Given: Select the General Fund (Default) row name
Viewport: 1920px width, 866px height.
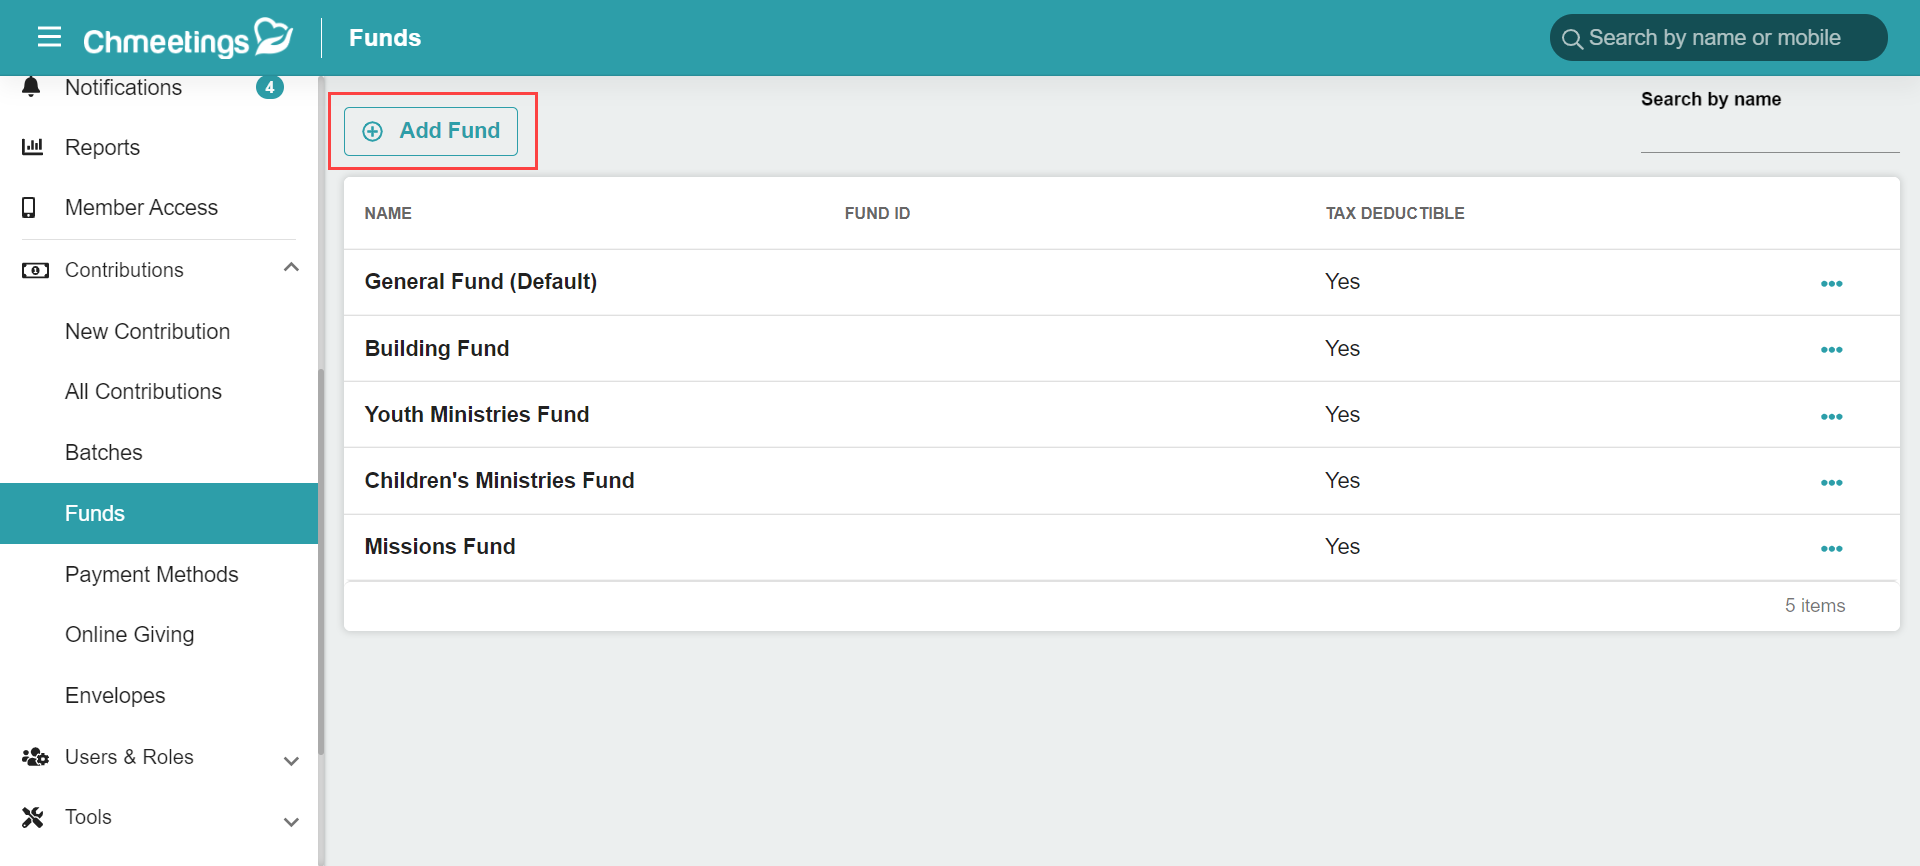Looking at the screenshot, I should click(x=481, y=281).
